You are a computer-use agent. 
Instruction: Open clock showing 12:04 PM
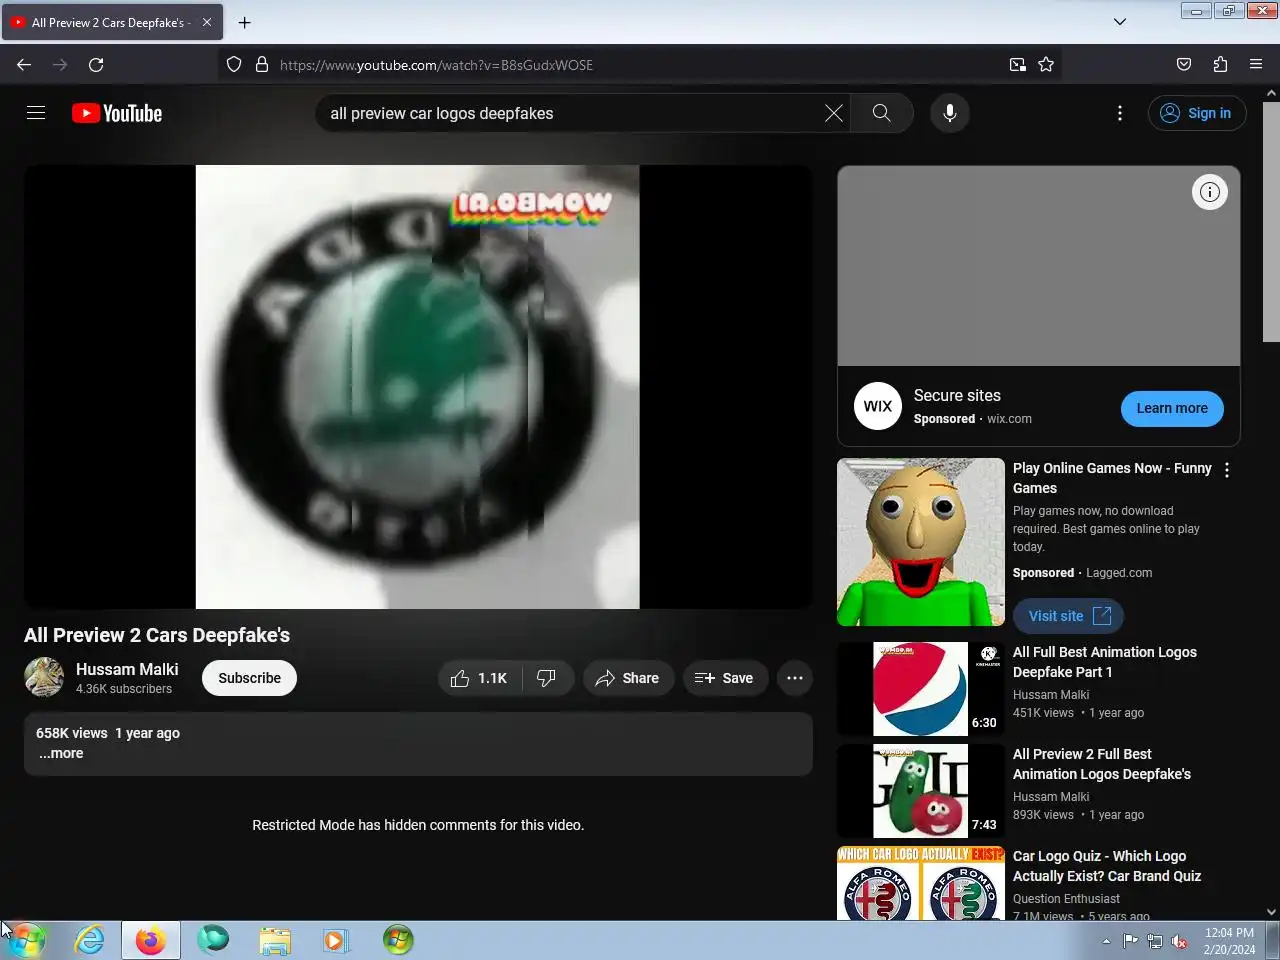[1229, 941]
